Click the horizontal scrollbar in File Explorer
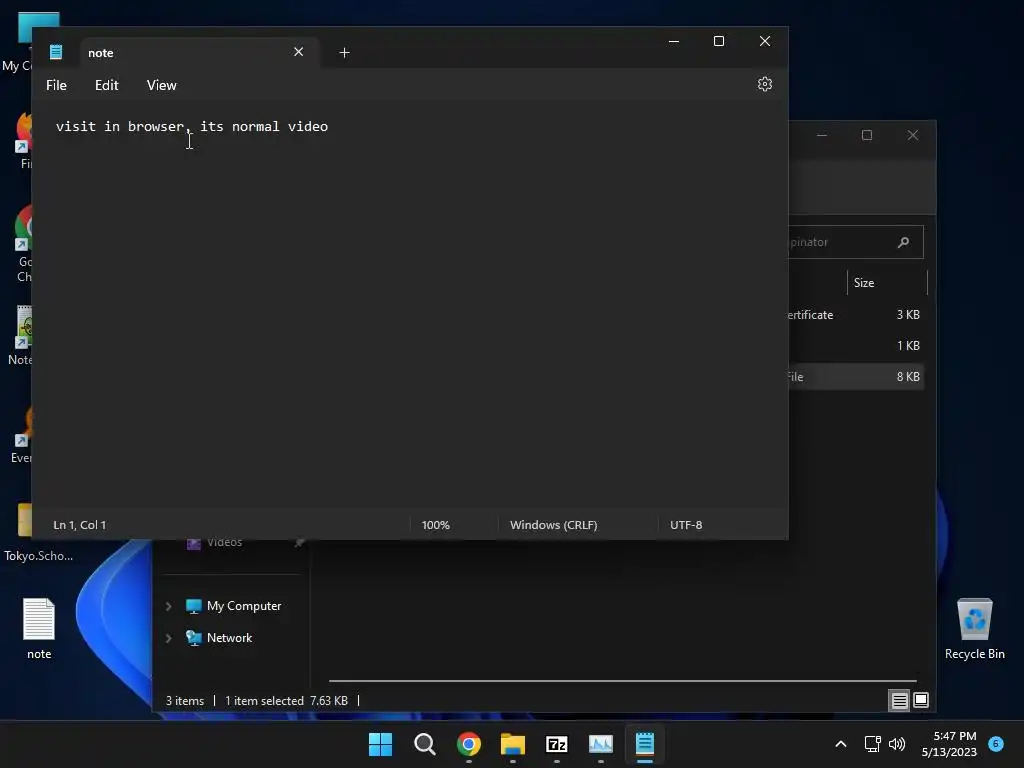Viewport: 1024px width, 768px height. point(622,681)
